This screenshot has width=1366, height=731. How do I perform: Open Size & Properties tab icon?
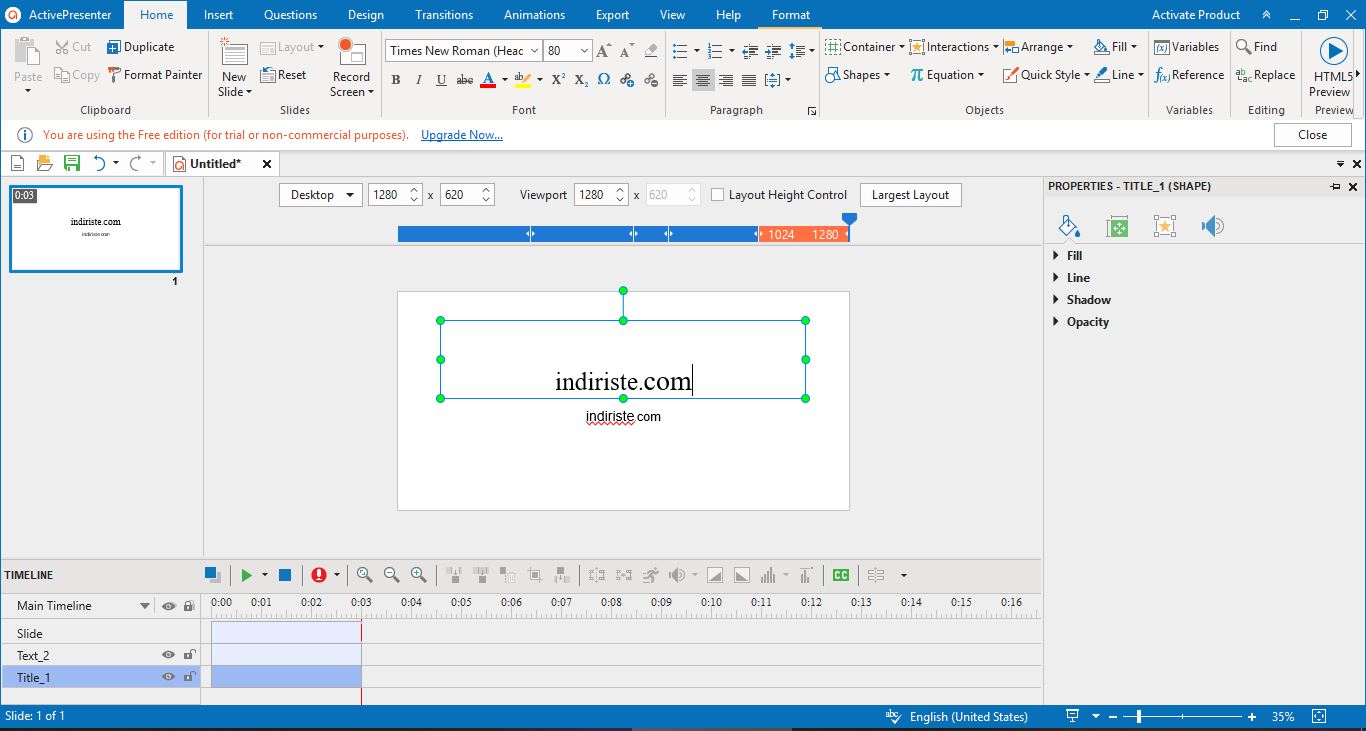pos(1117,227)
